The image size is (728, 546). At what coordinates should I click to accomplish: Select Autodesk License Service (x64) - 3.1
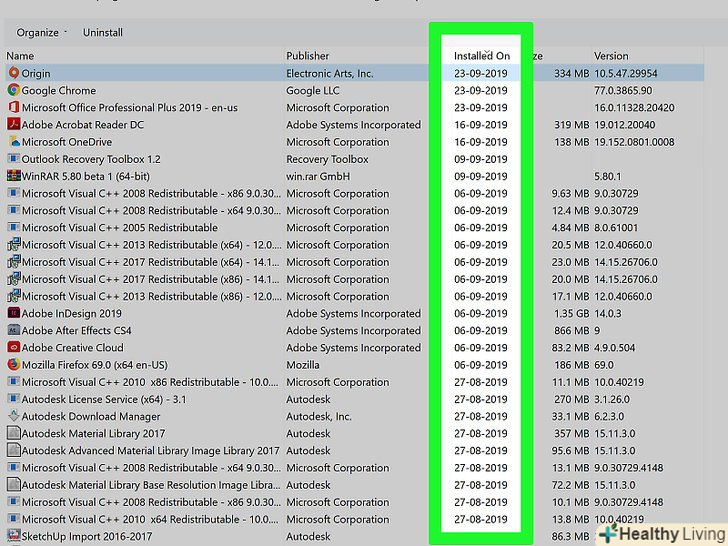click(104, 399)
